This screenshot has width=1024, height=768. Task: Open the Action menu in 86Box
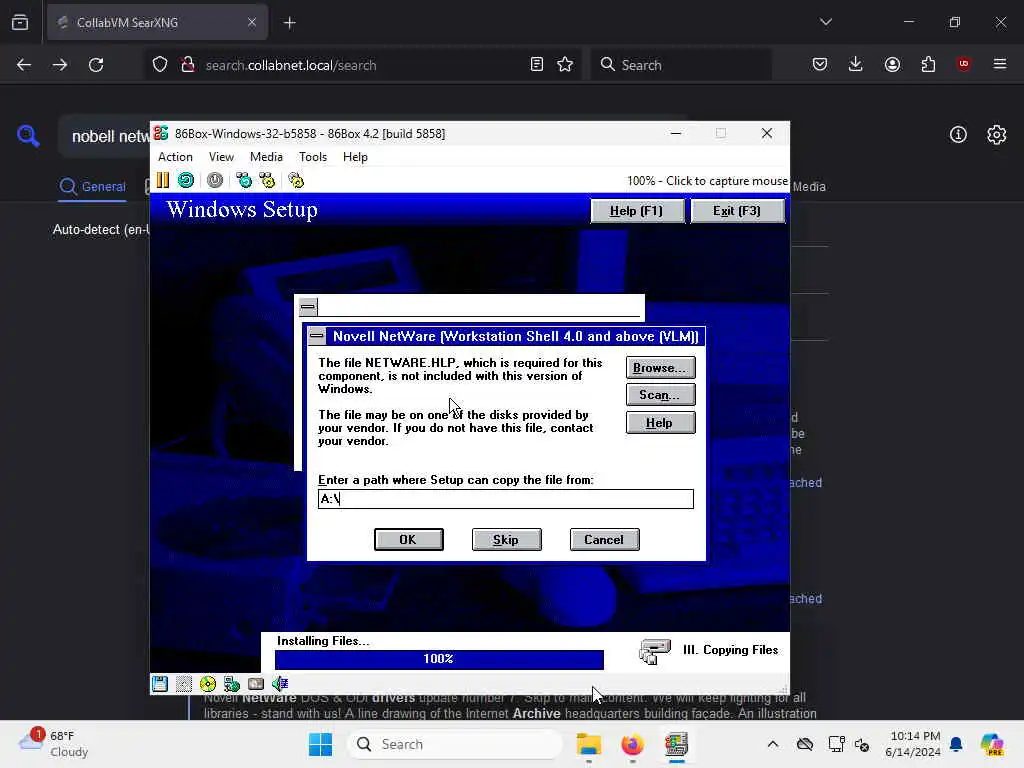pyautogui.click(x=175, y=157)
